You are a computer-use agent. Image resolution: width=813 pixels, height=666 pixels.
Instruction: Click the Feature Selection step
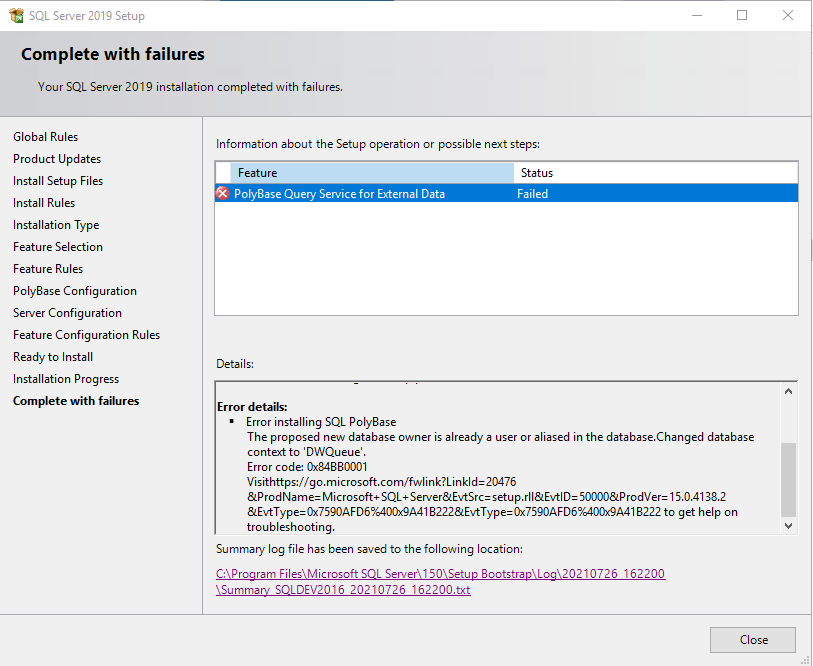[58, 247]
